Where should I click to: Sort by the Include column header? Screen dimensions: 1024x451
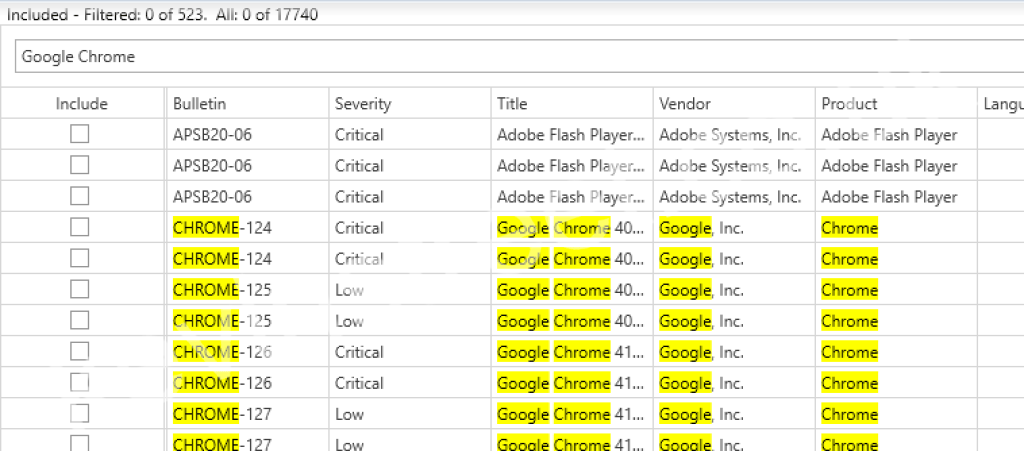coord(82,104)
